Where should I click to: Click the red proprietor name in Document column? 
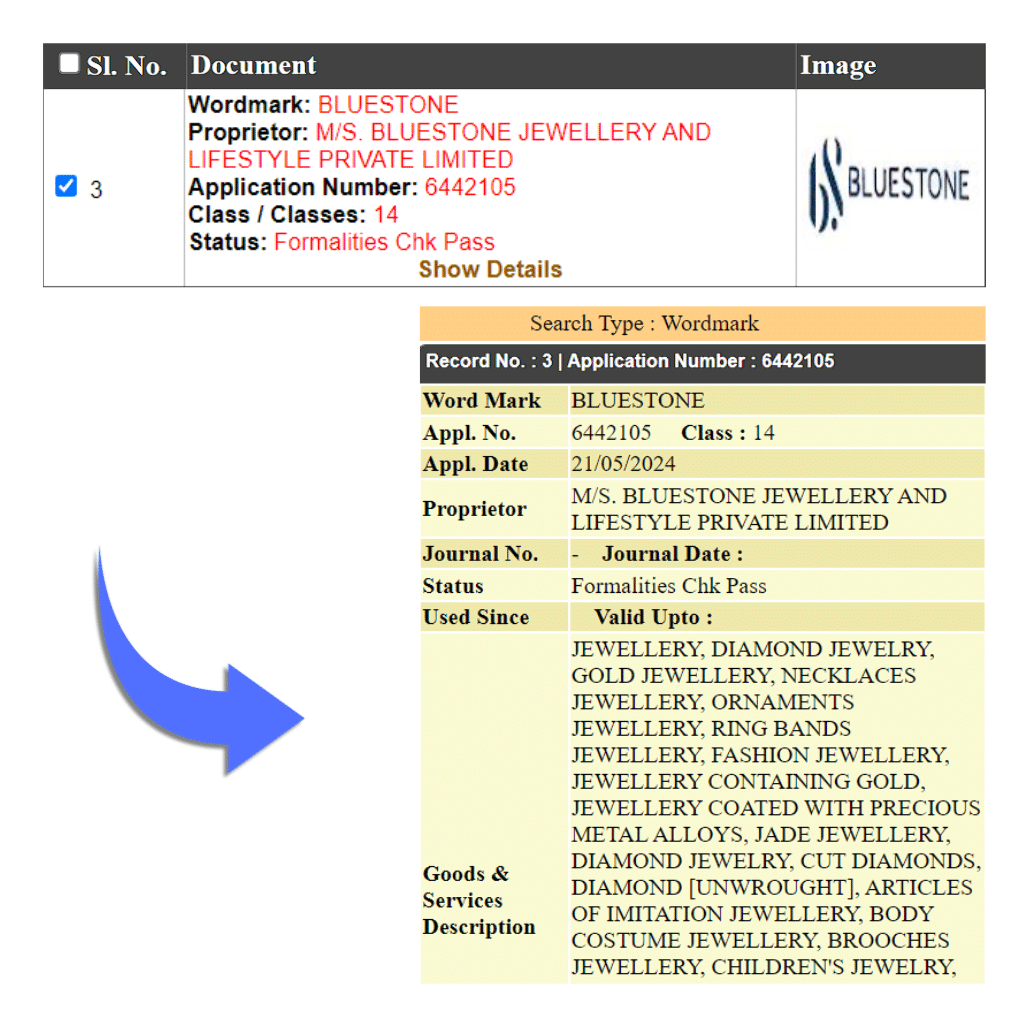click(x=512, y=133)
